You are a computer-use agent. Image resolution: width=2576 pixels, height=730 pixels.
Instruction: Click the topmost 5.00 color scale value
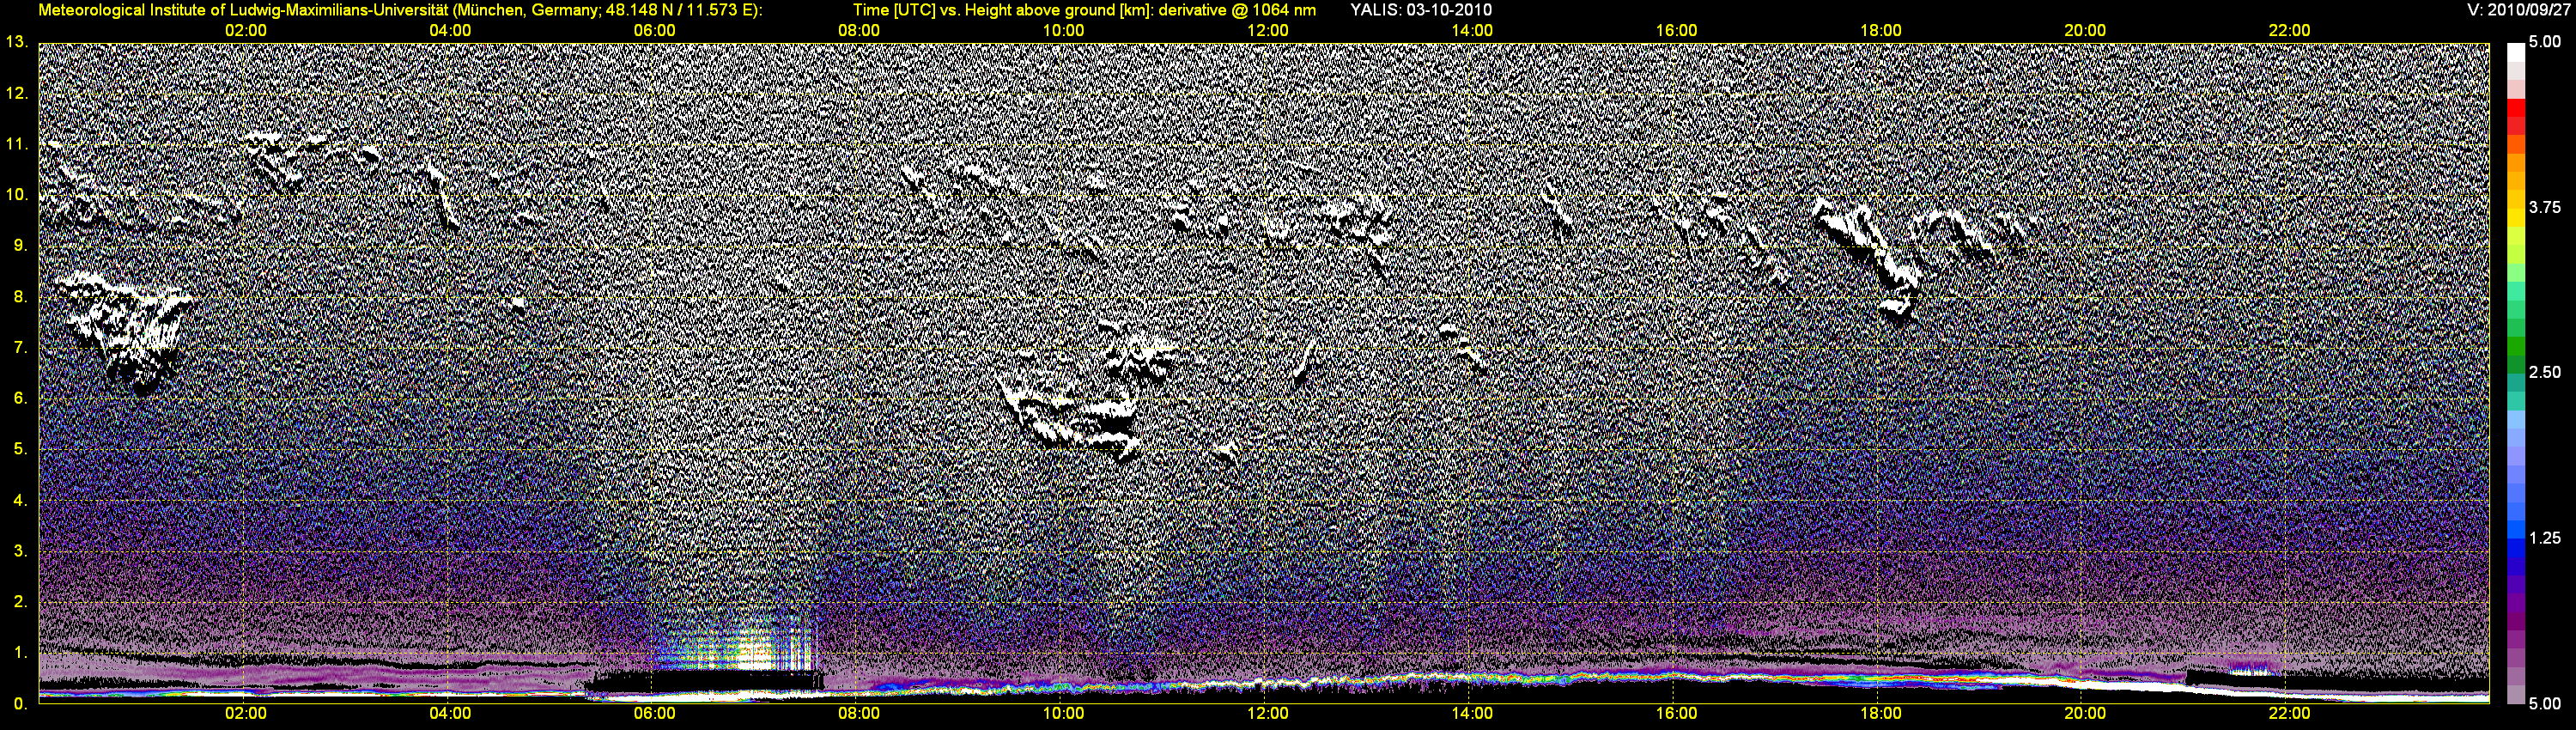[2545, 43]
